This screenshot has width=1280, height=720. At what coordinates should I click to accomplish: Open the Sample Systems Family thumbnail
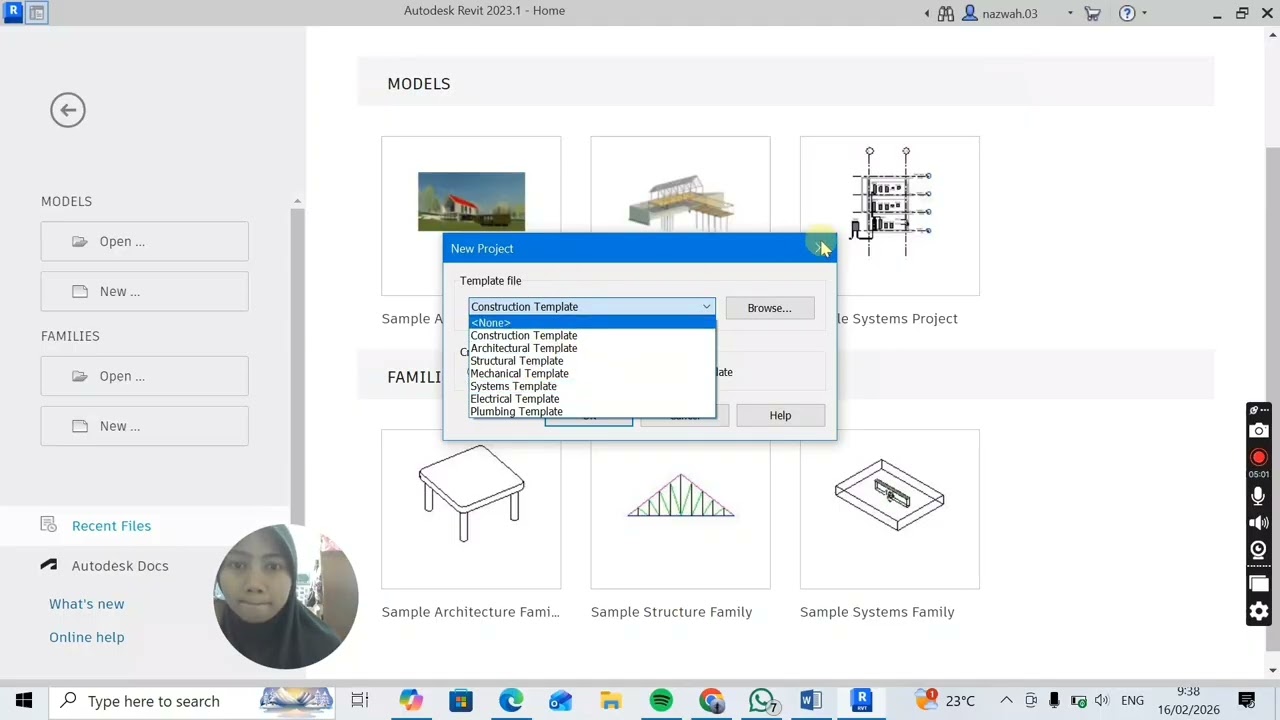pyautogui.click(x=889, y=509)
